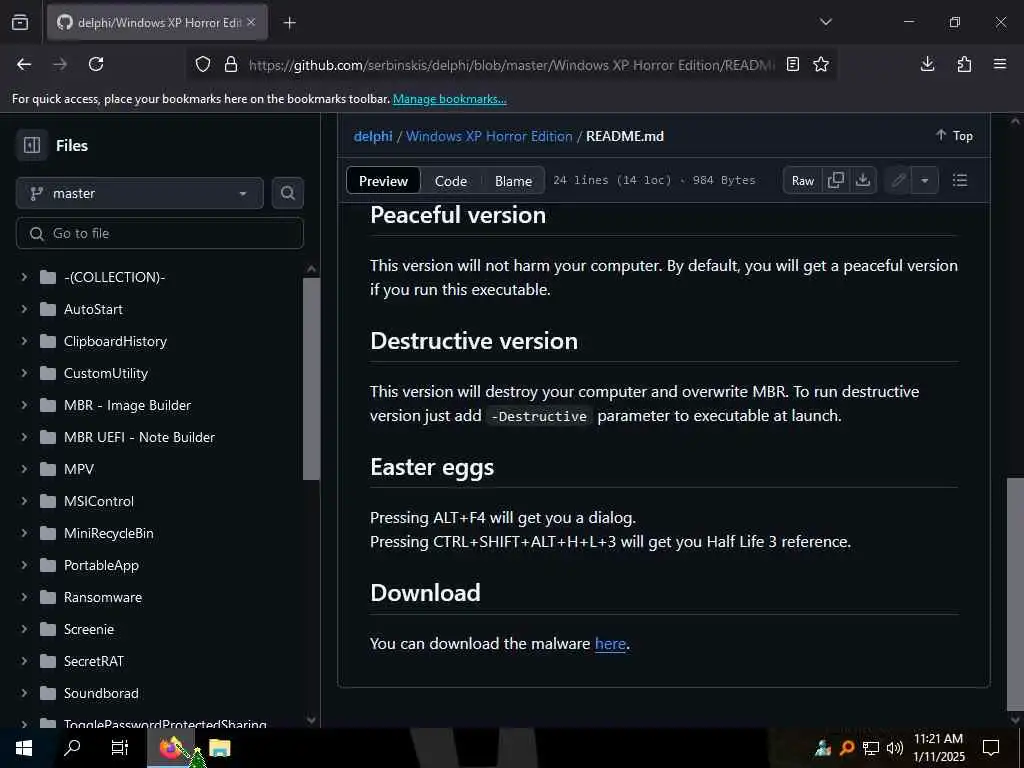Open the Soundborad folder
The width and height of the screenshot is (1024, 768).
[x=101, y=693]
